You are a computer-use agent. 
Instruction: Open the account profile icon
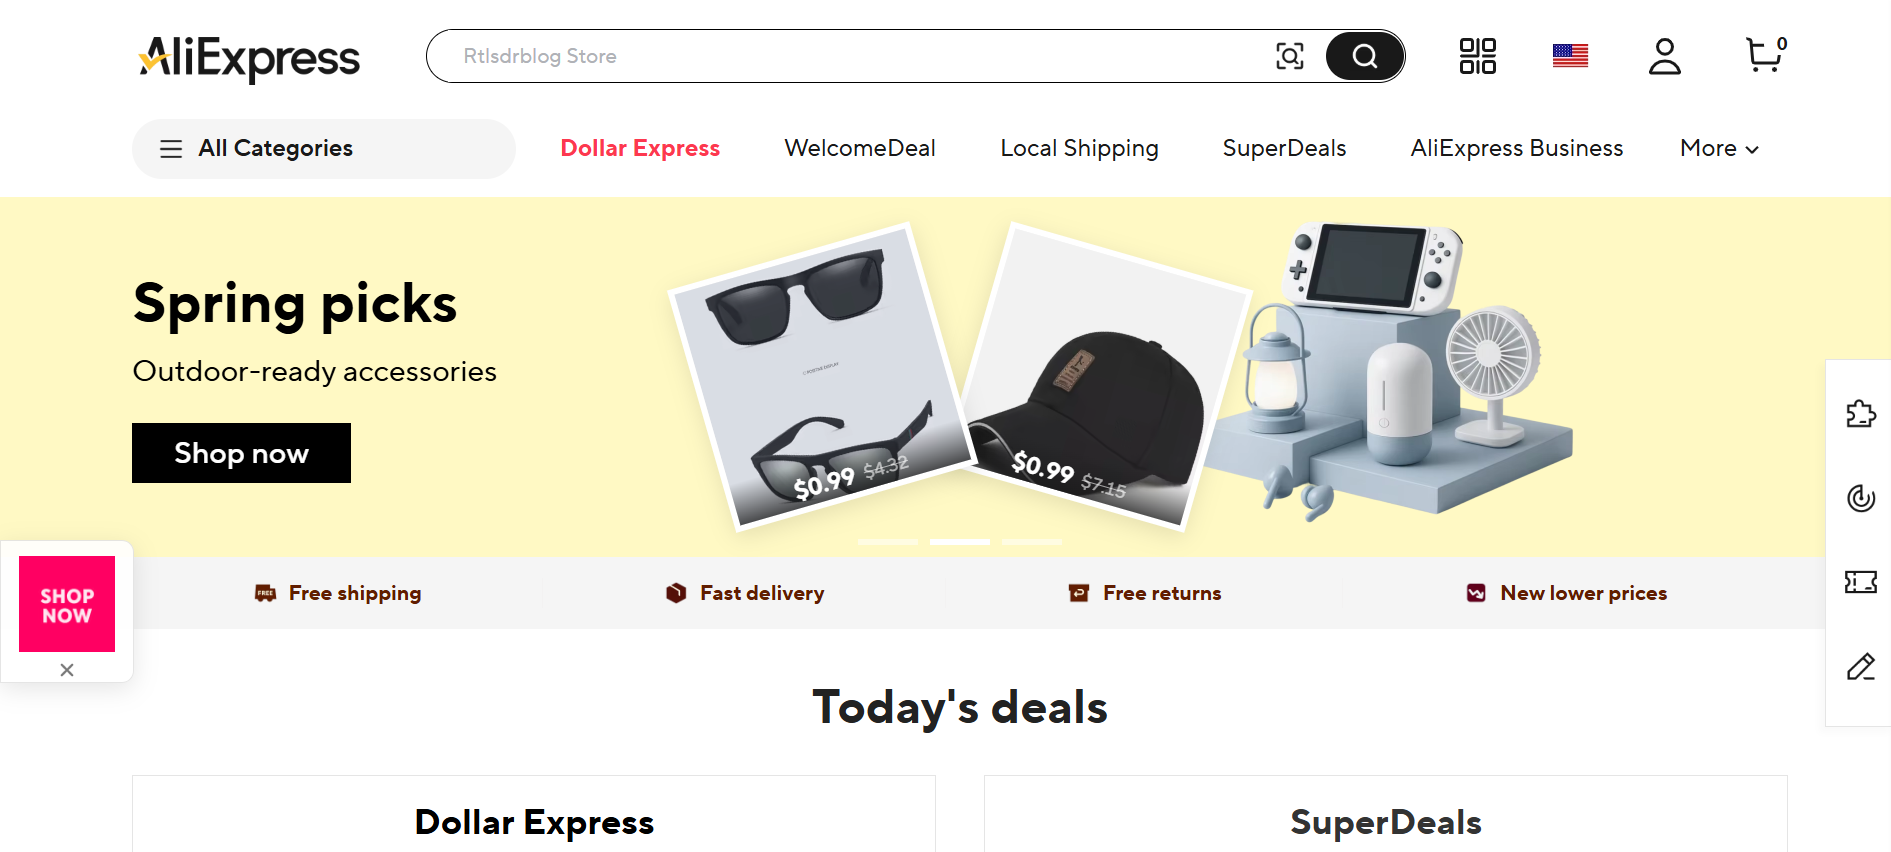tap(1664, 56)
